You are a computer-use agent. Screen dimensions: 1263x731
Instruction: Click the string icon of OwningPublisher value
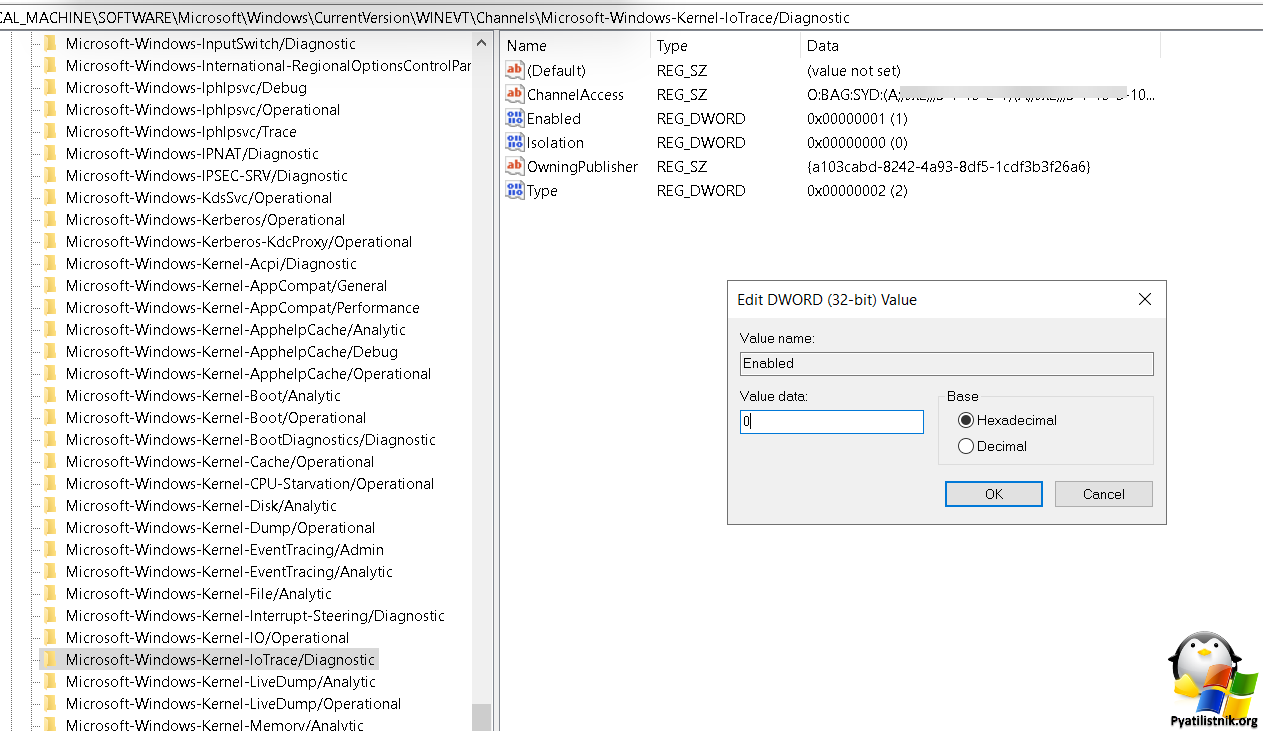(x=515, y=166)
